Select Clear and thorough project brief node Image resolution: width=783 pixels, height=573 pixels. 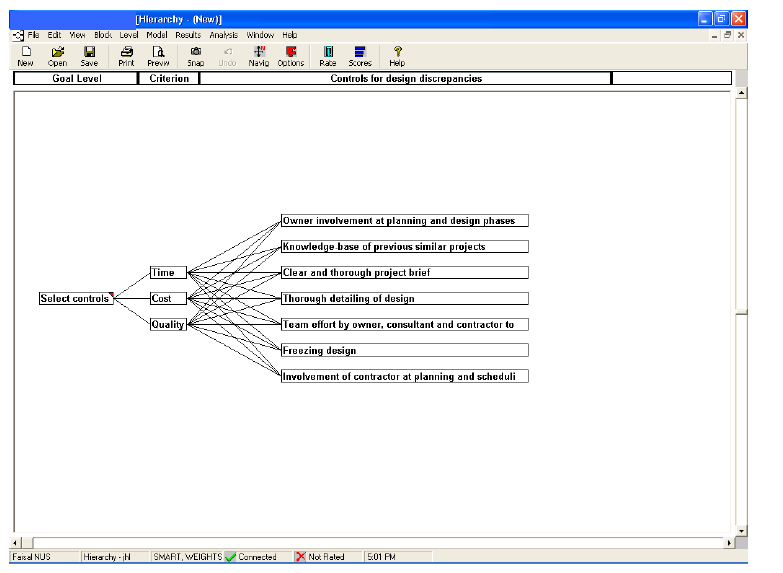(x=404, y=273)
